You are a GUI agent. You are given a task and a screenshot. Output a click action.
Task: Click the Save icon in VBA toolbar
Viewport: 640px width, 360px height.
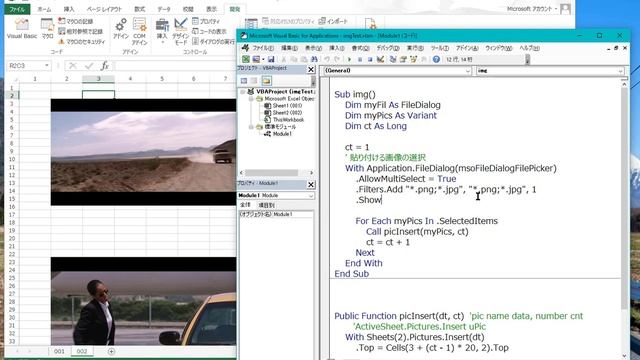(x=271, y=60)
